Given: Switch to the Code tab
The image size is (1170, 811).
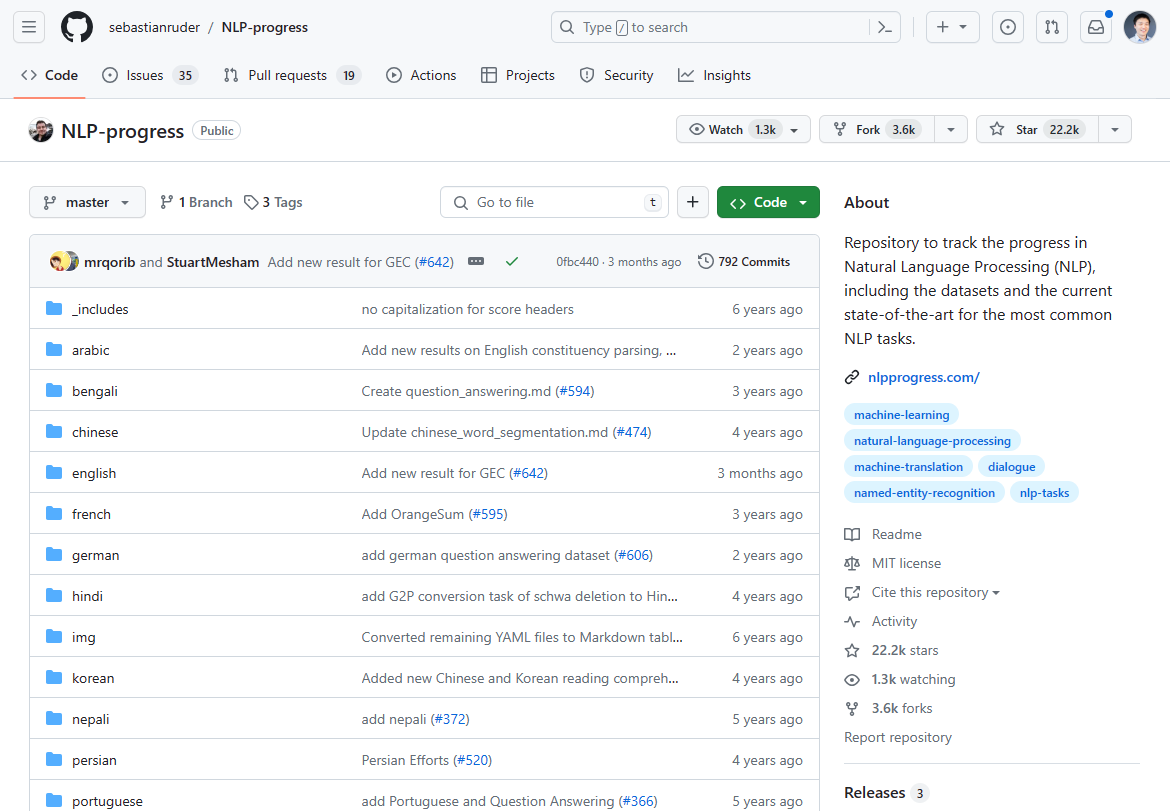Looking at the screenshot, I should coord(50,75).
